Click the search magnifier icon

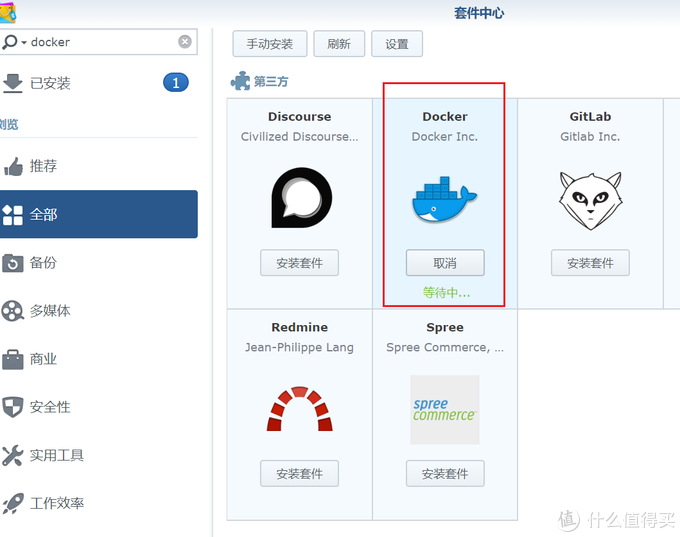(x=11, y=42)
